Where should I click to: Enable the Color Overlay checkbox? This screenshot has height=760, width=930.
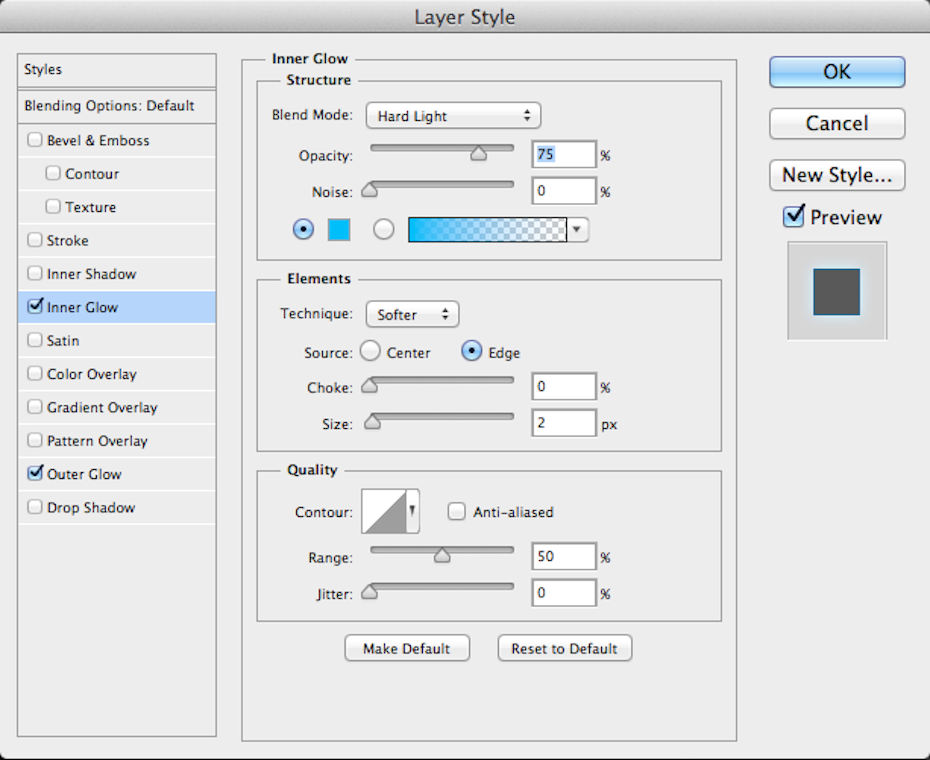point(35,373)
